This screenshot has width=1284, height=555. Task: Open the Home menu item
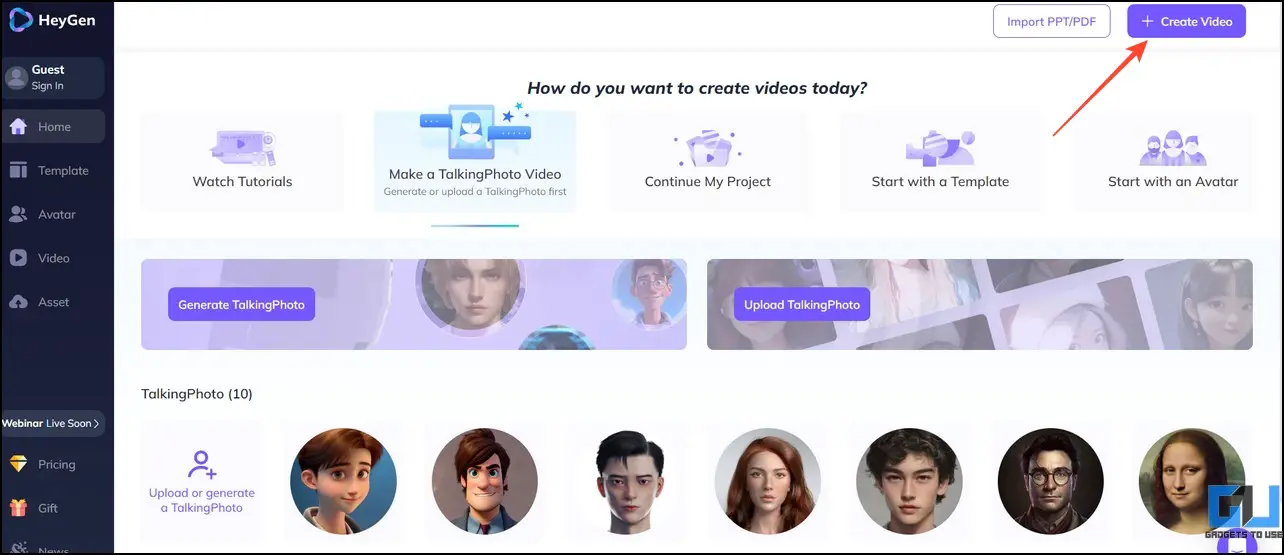pos(53,127)
